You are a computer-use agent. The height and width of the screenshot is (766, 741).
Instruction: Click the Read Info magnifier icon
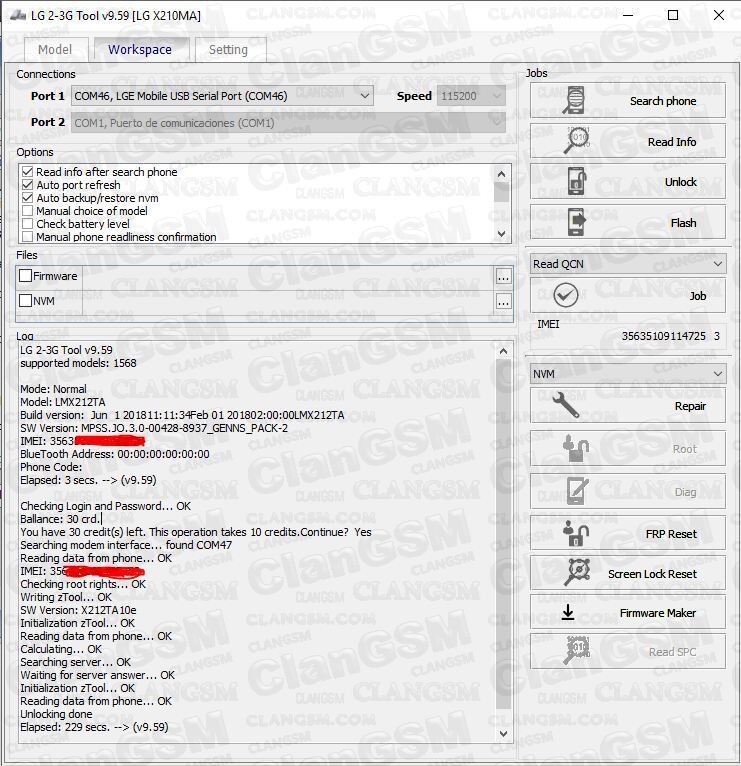coord(576,141)
